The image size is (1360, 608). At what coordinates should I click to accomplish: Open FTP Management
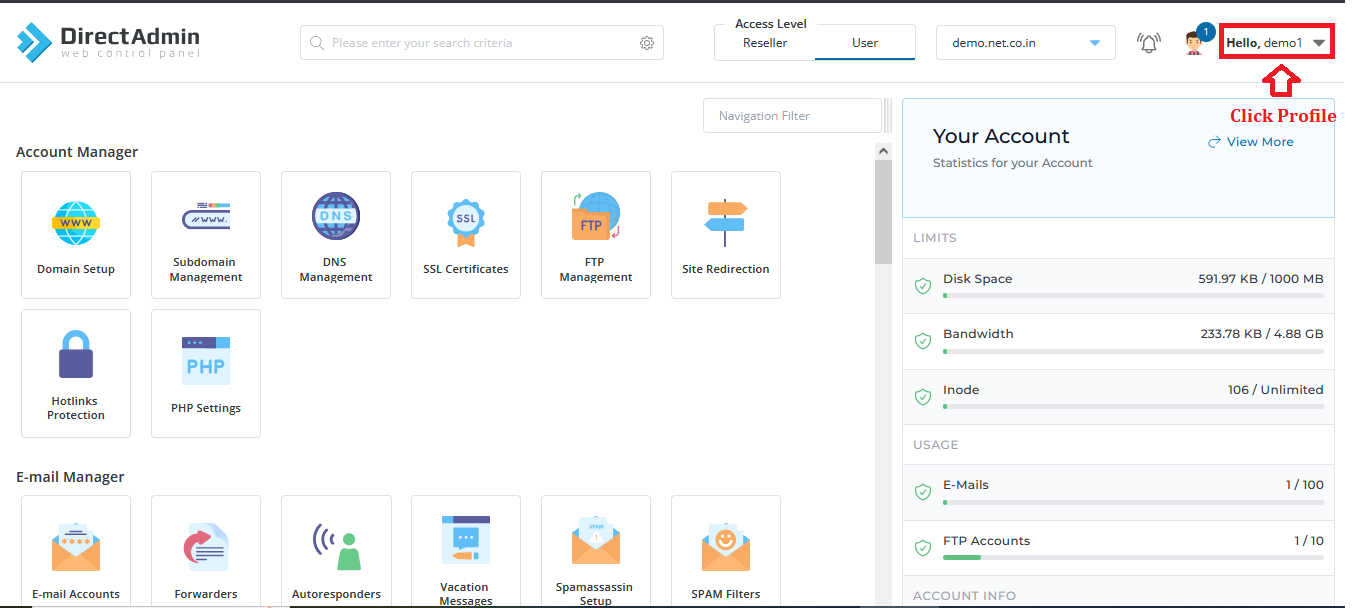(596, 235)
